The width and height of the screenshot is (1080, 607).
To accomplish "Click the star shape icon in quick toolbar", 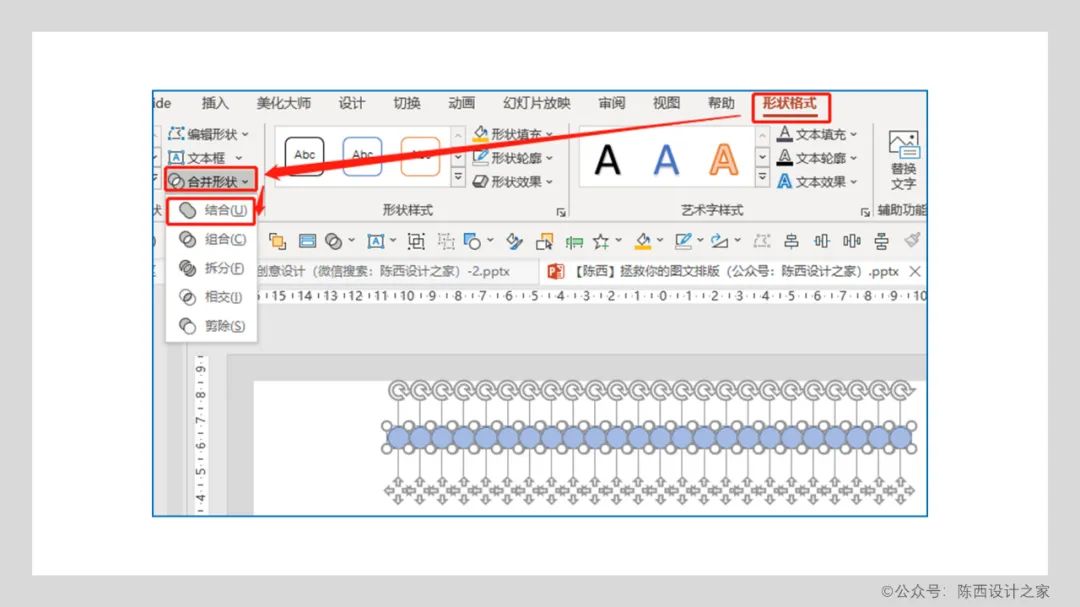I will (601, 241).
